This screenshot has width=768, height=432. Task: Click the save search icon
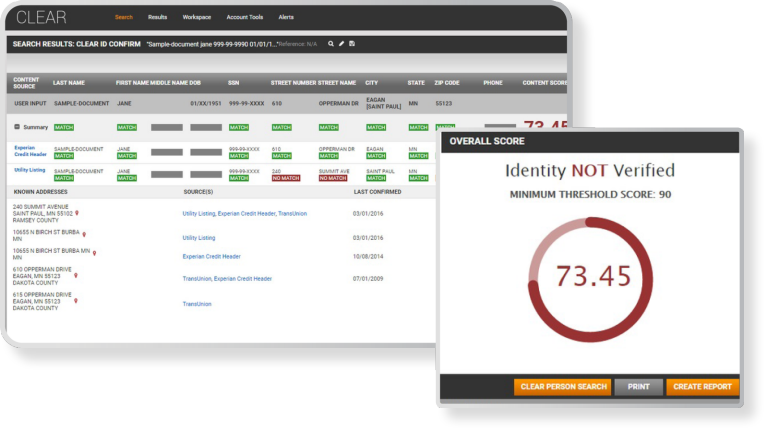click(352, 44)
